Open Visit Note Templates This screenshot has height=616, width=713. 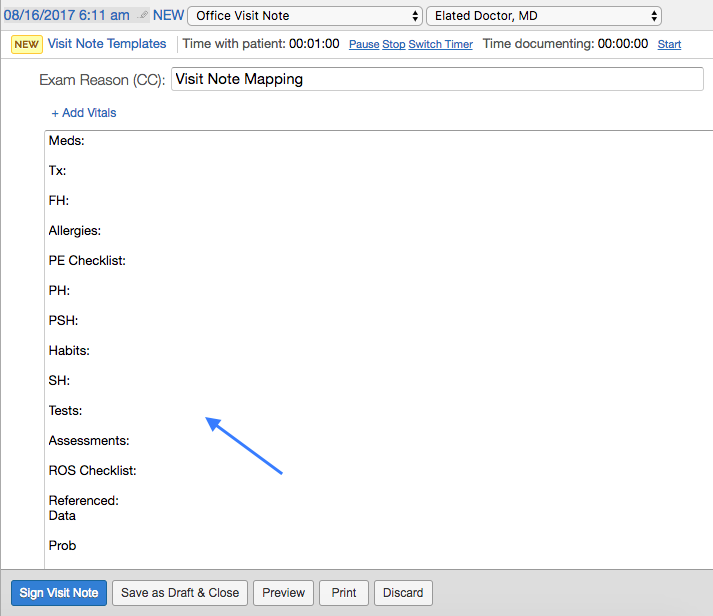107,44
